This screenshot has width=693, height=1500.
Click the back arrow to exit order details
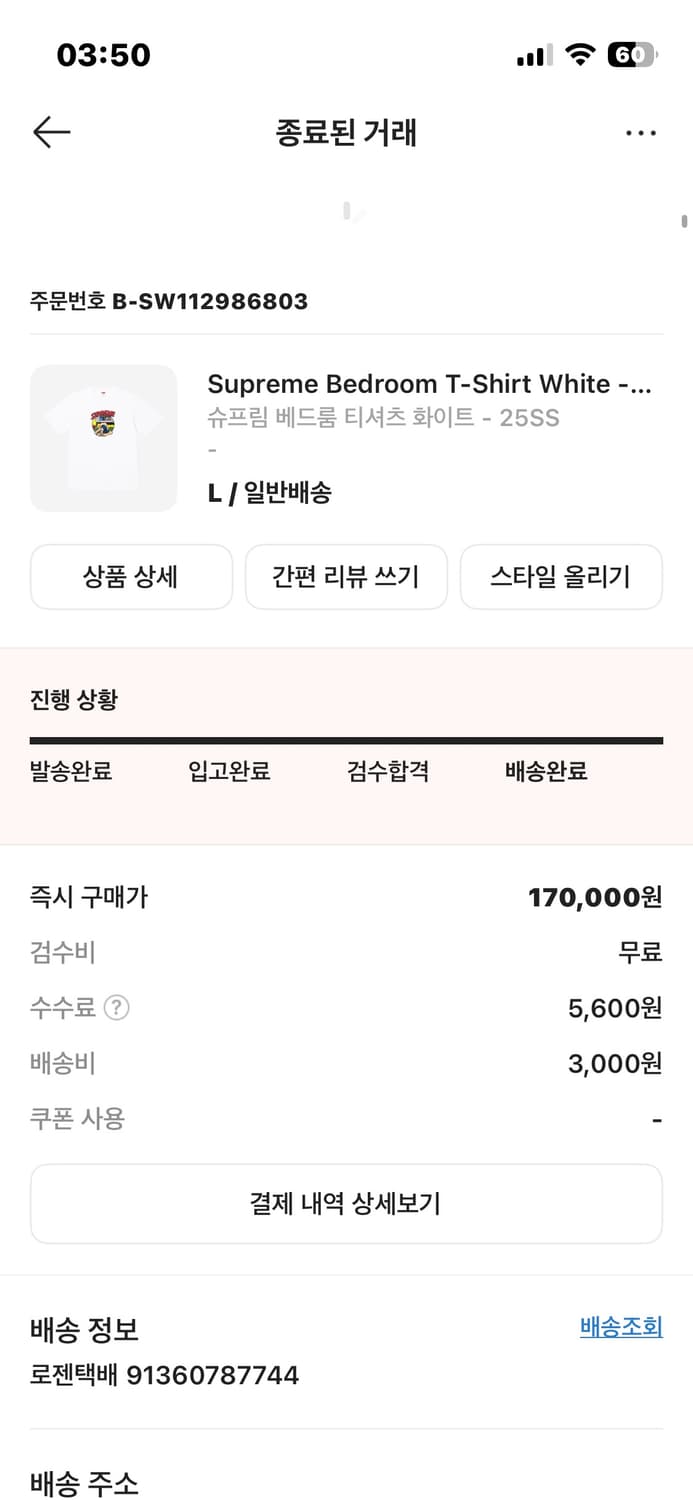tap(51, 132)
